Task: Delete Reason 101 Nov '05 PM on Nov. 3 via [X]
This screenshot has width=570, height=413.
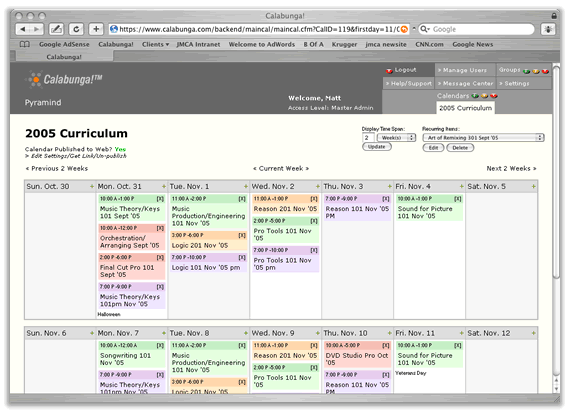Action: [386, 199]
